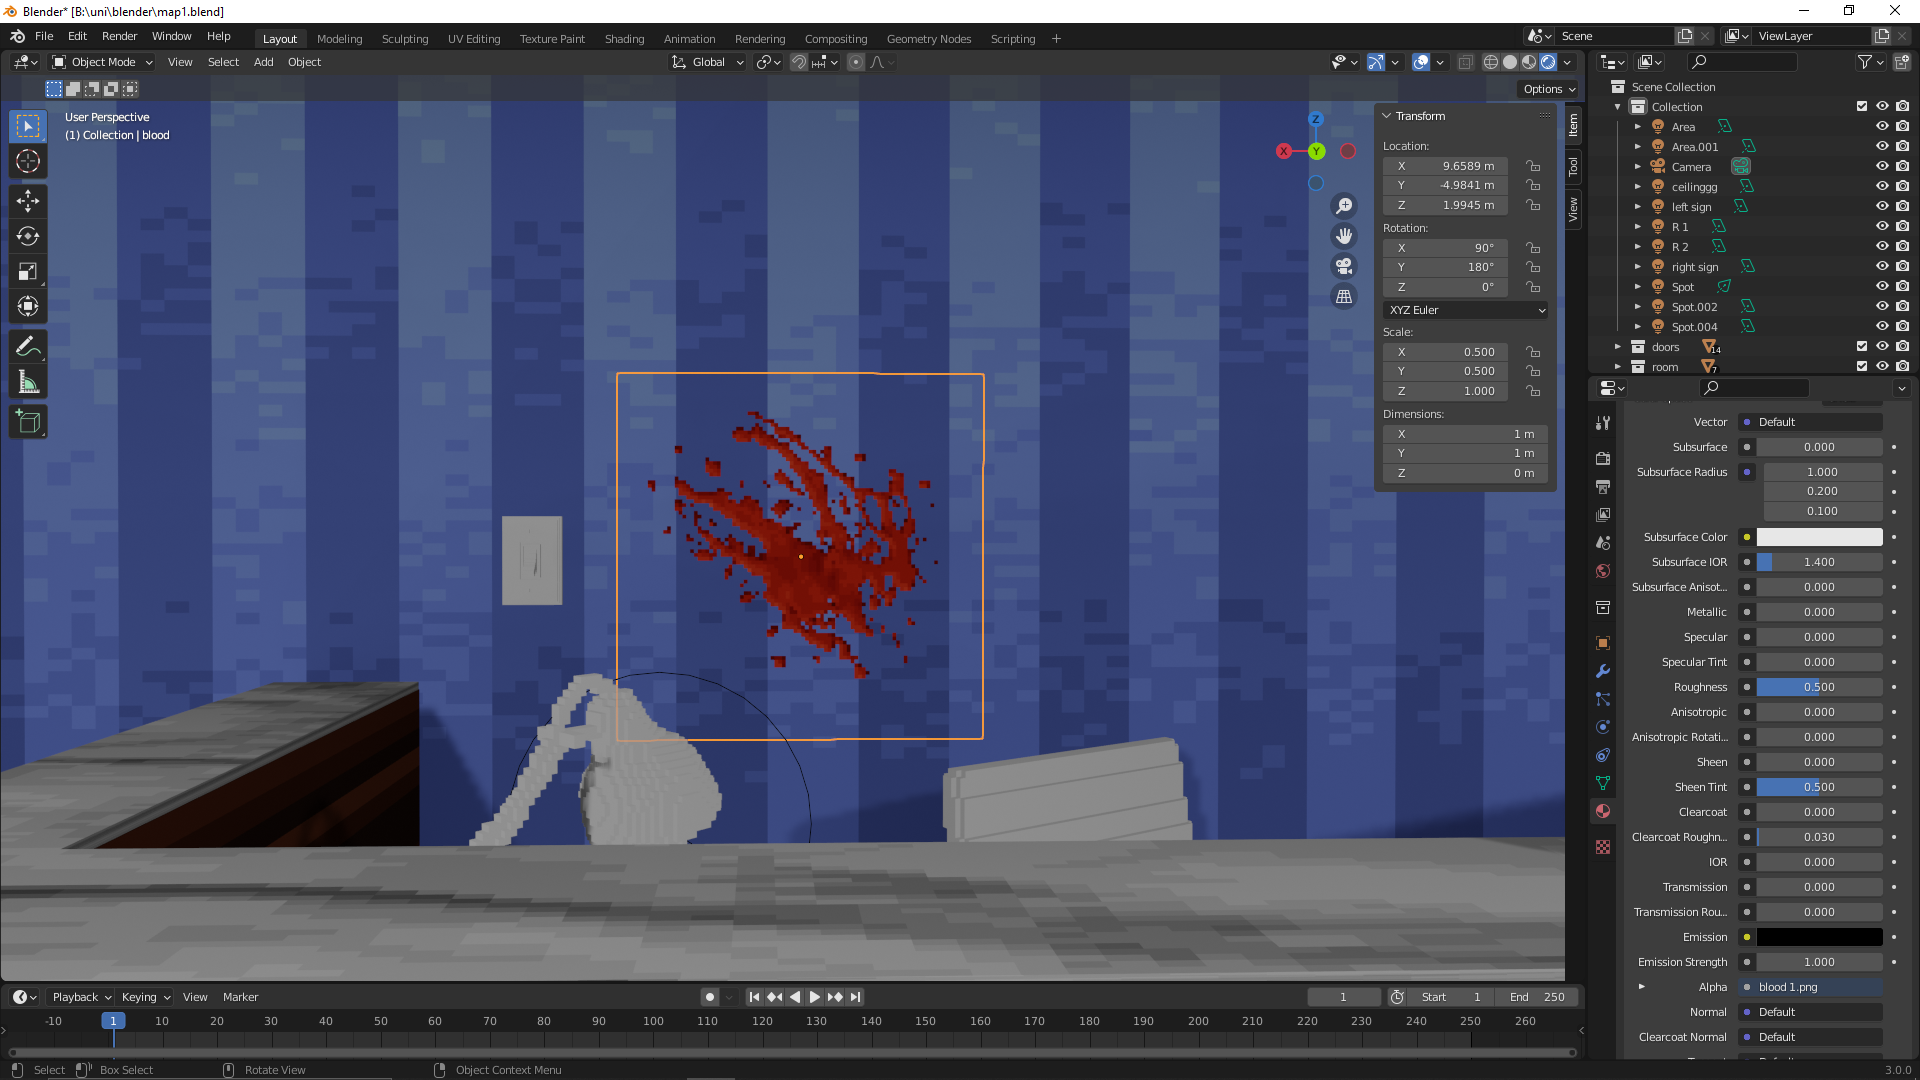Adjust the Roughness slider
The image size is (1920, 1080).
pyautogui.click(x=1819, y=687)
